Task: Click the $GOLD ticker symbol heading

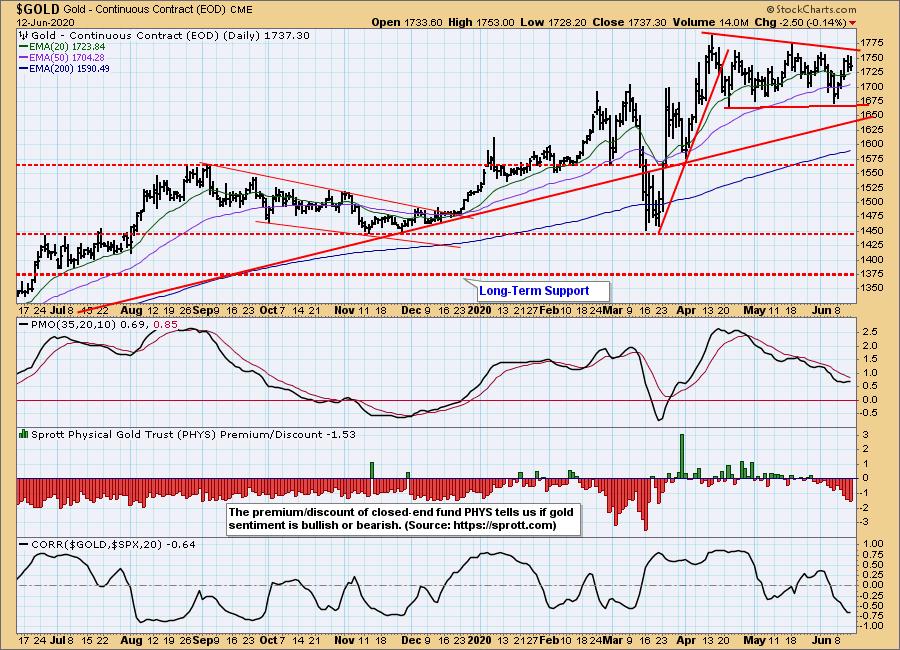Action: [38, 9]
